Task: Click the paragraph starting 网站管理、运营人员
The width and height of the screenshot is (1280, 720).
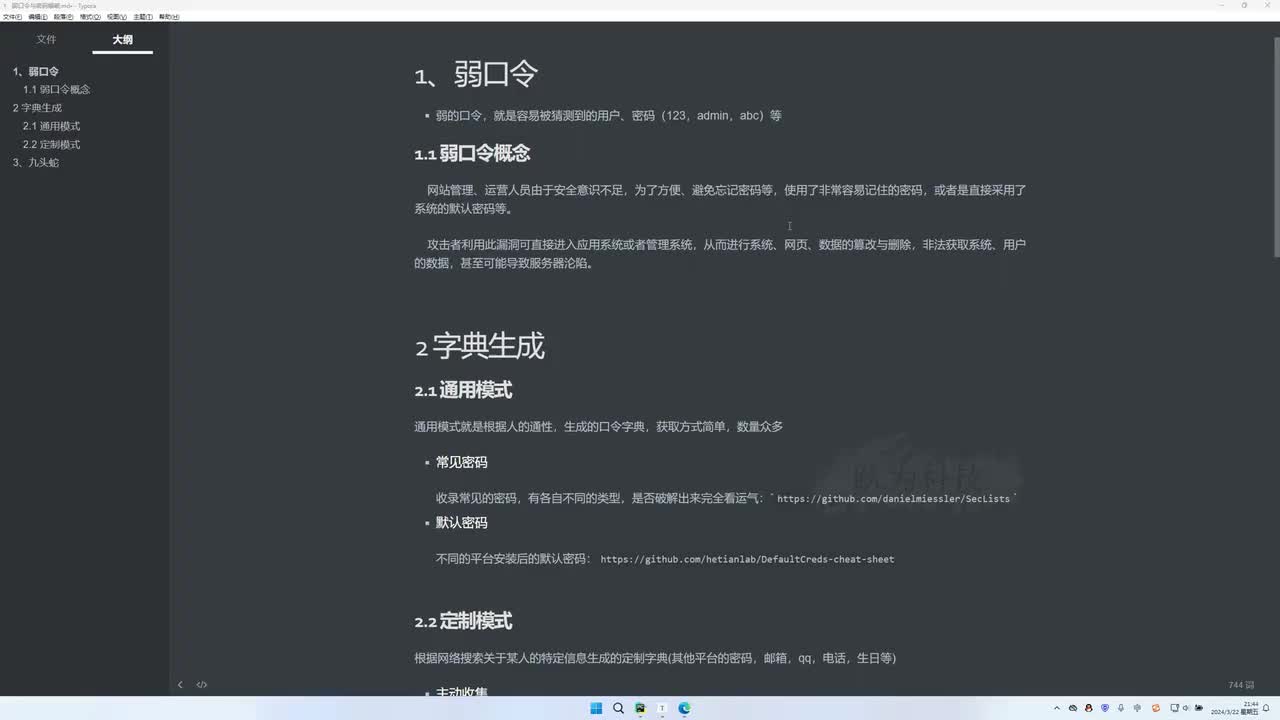Action: click(x=720, y=199)
